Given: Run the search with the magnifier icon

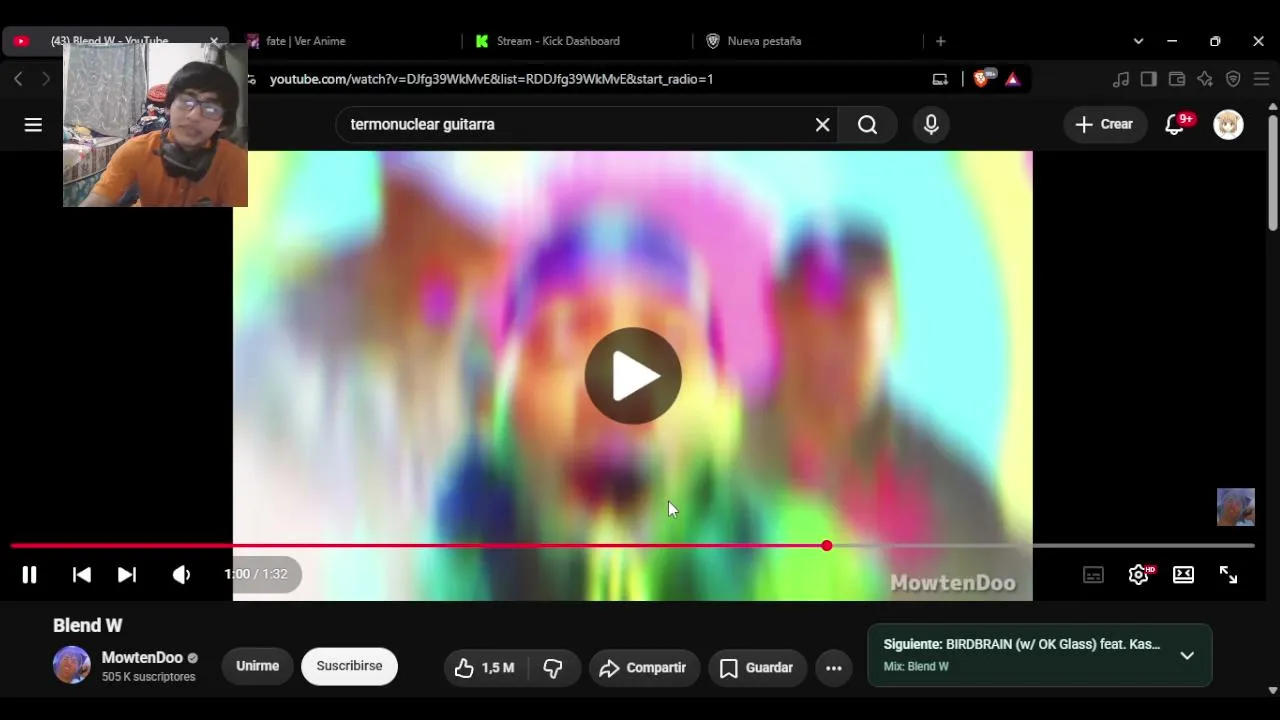Looking at the screenshot, I should (x=867, y=125).
